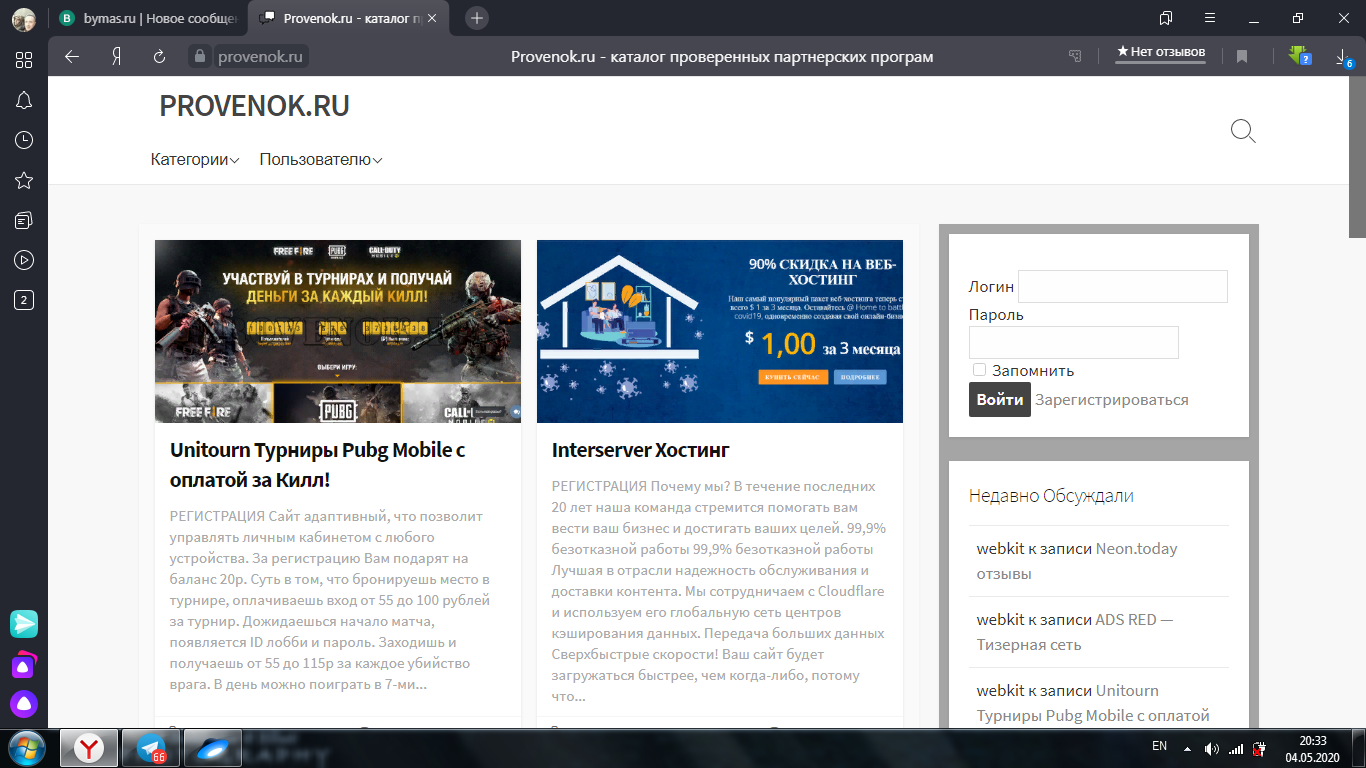Open new tab with plus button
The width and height of the screenshot is (1366, 768).
(477, 18)
